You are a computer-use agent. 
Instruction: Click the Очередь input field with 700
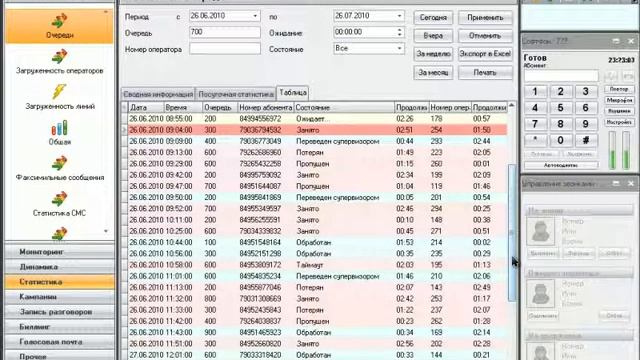coord(225,32)
